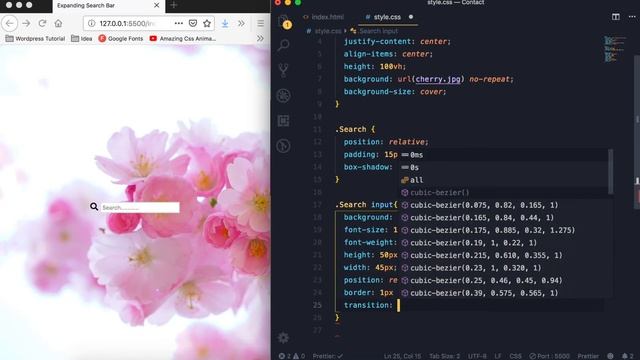640x360 pixels.
Task: Split the VS Code editor right
Action: (616, 17)
